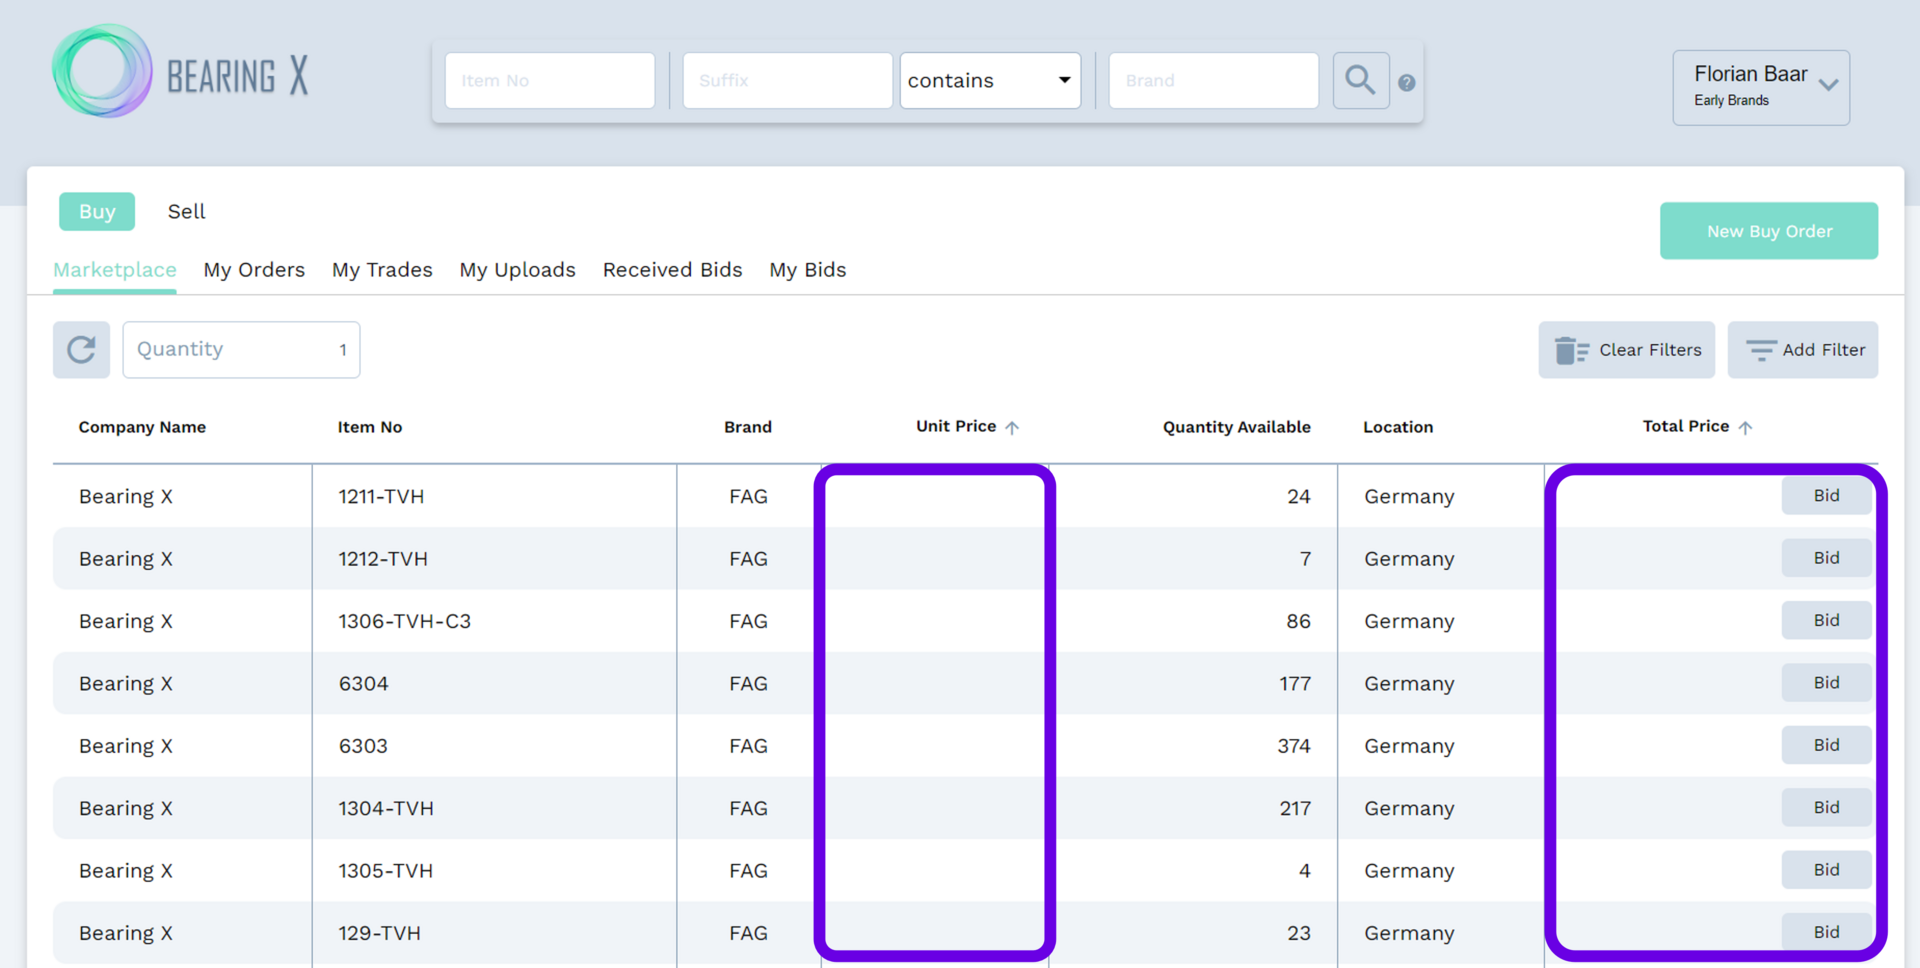1920x968 pixels.
Task: Click the New Buy Order button
Action: (x=1769, y=231)
